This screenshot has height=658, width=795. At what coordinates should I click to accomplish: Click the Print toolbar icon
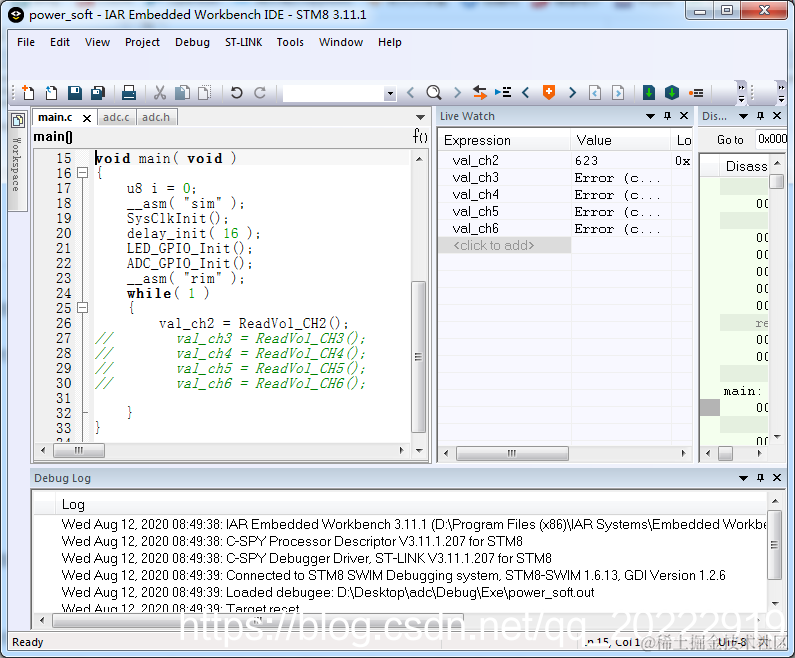(x=129, y=93)
